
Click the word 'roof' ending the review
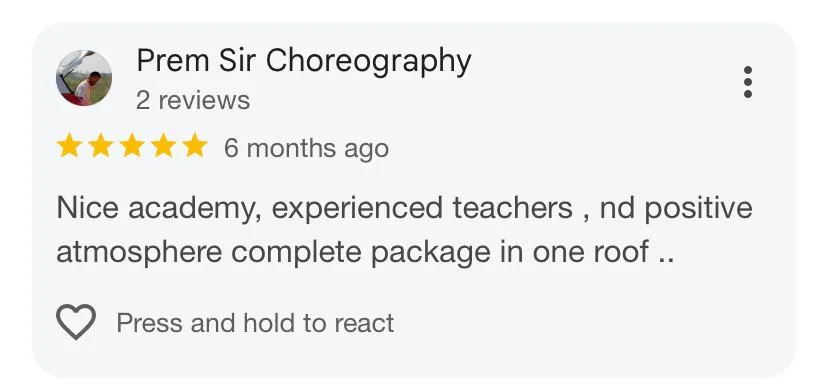coord(621,252)
